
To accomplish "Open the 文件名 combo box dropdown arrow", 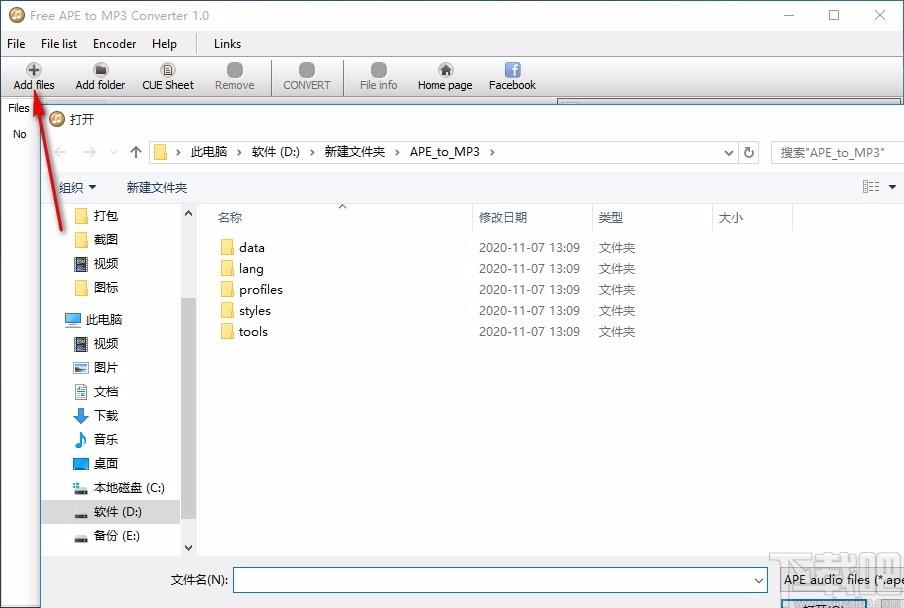I will (759, 580).
